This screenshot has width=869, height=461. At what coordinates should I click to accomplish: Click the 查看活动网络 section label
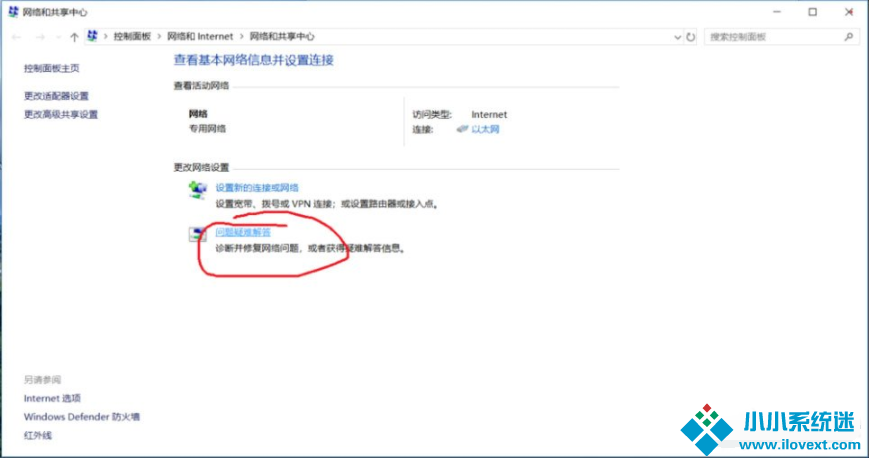point(201,86)
